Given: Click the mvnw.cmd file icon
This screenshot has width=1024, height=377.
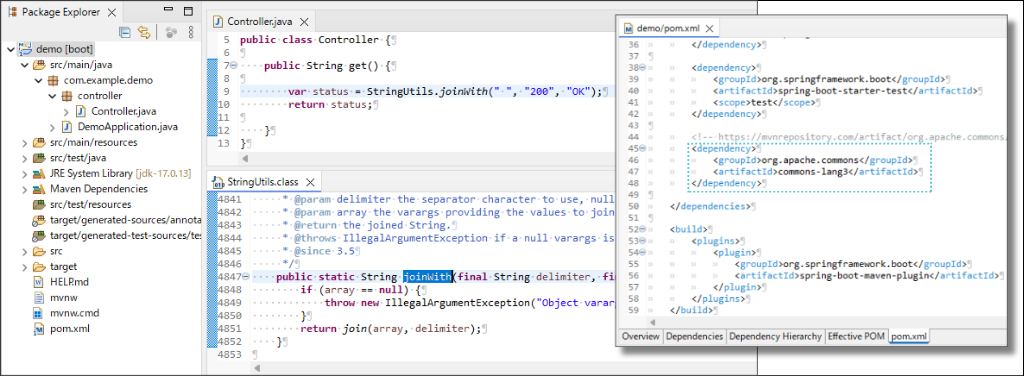Looking at the screenshot, I should coord(38,313).
